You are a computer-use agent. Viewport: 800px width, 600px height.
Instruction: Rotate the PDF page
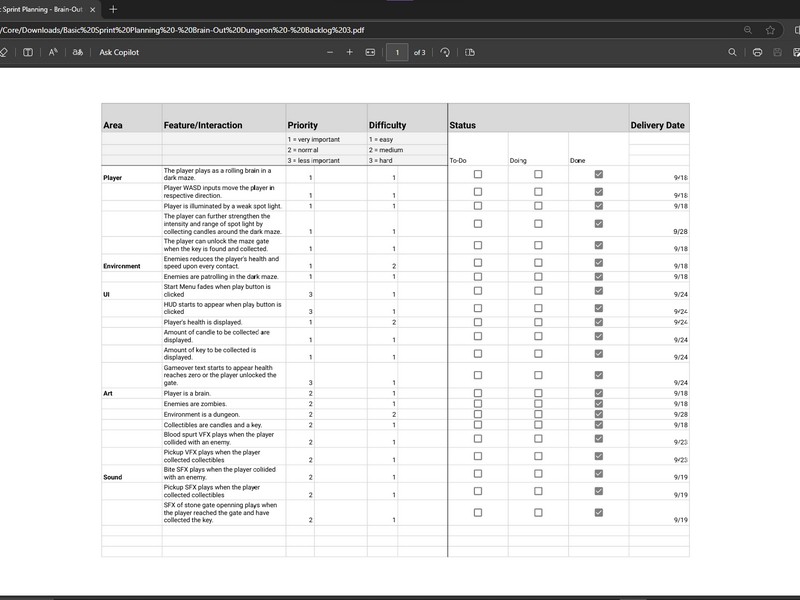tap(445, 52)
